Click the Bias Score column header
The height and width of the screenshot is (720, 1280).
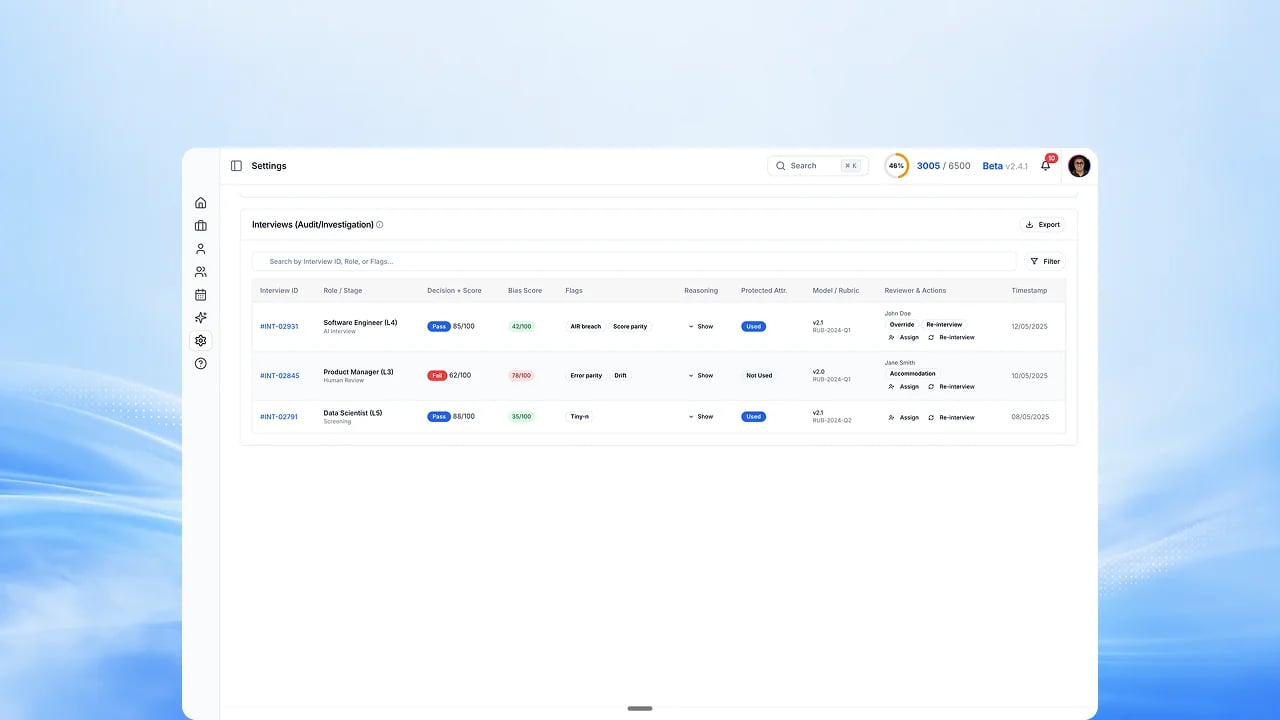click(525, 291)
